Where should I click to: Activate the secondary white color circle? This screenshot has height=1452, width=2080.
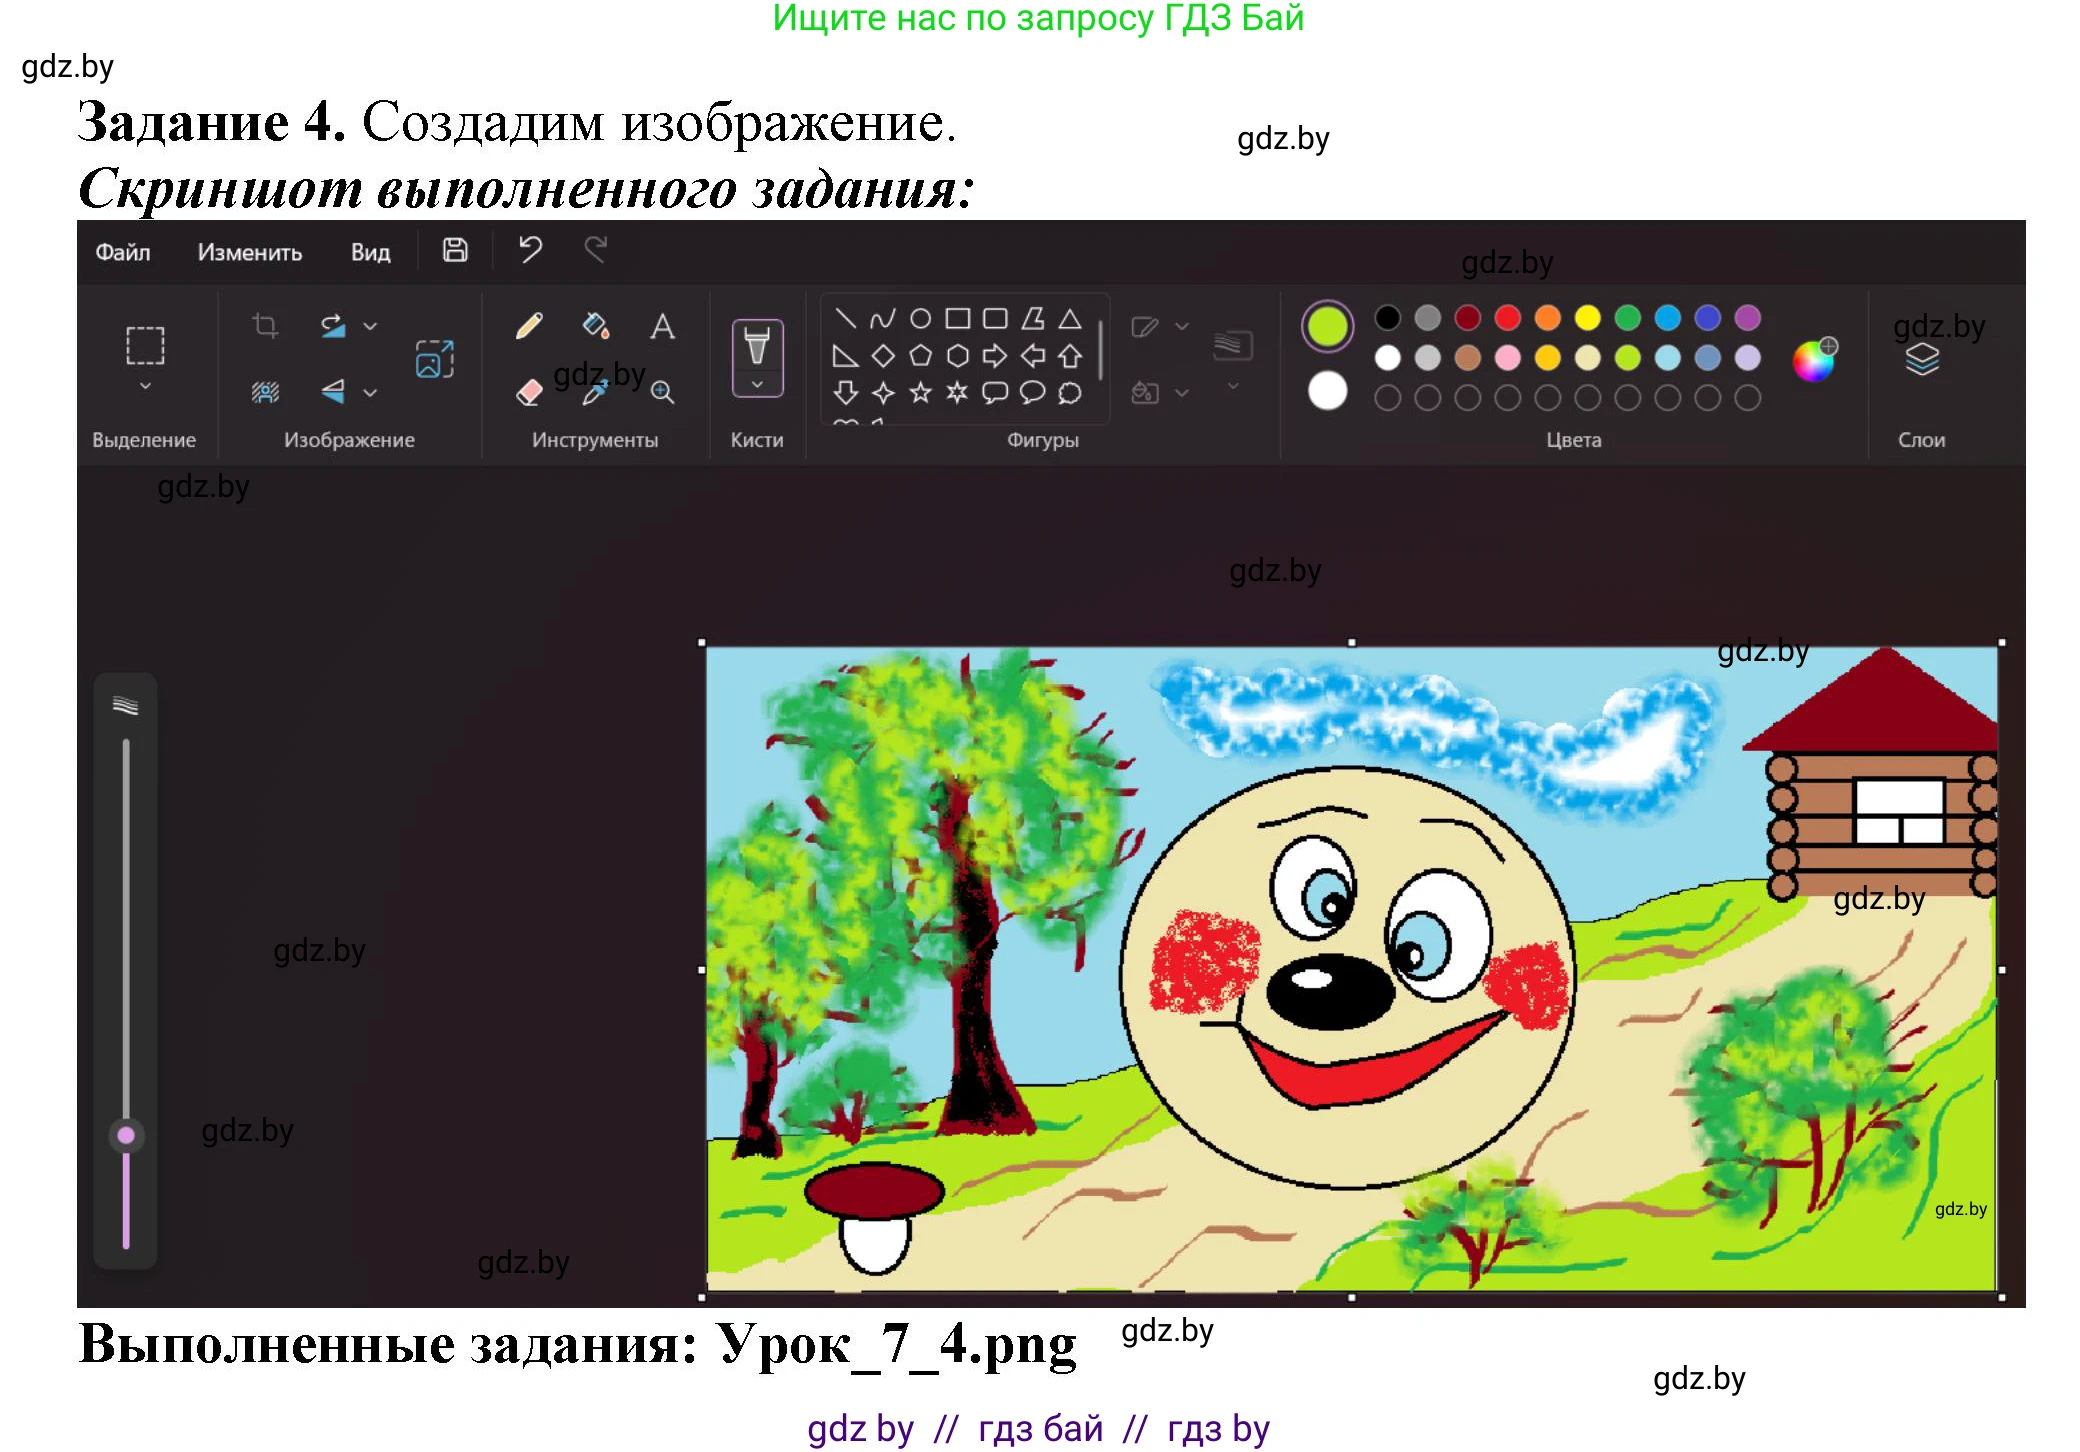pyautogui.click(x=1327, y=391)
